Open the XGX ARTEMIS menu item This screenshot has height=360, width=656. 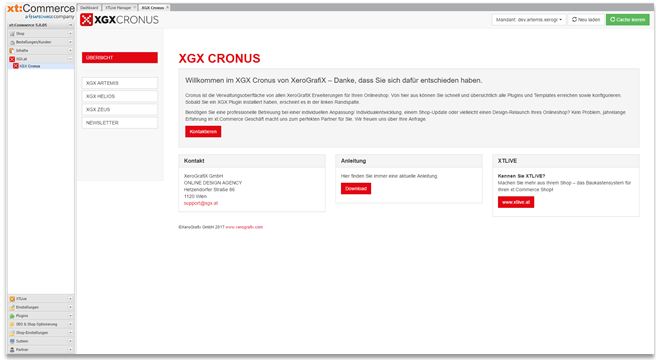coord(120,83)
